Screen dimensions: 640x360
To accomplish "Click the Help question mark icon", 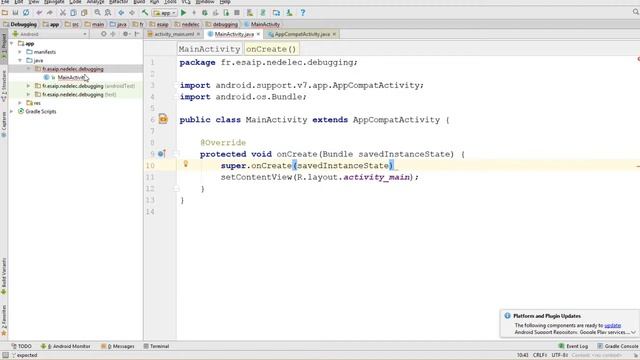I will 303,13.
